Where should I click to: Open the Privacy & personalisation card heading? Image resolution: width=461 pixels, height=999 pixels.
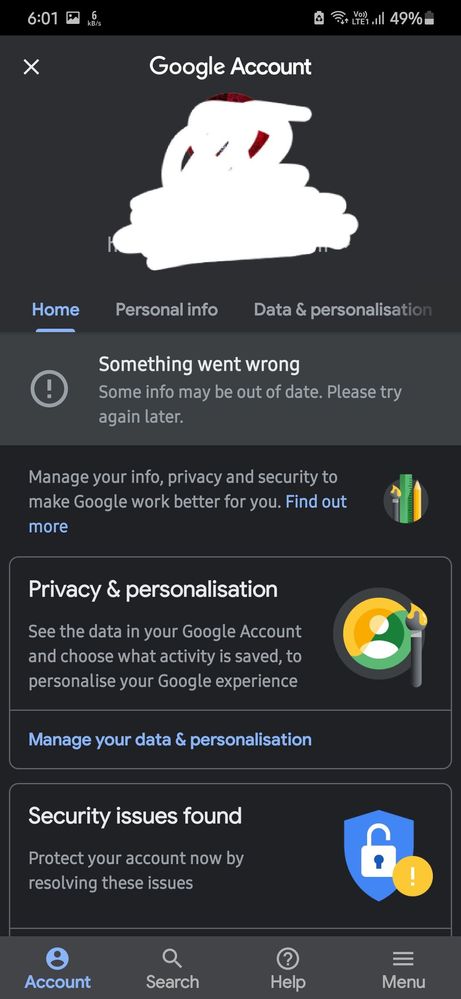153,589
